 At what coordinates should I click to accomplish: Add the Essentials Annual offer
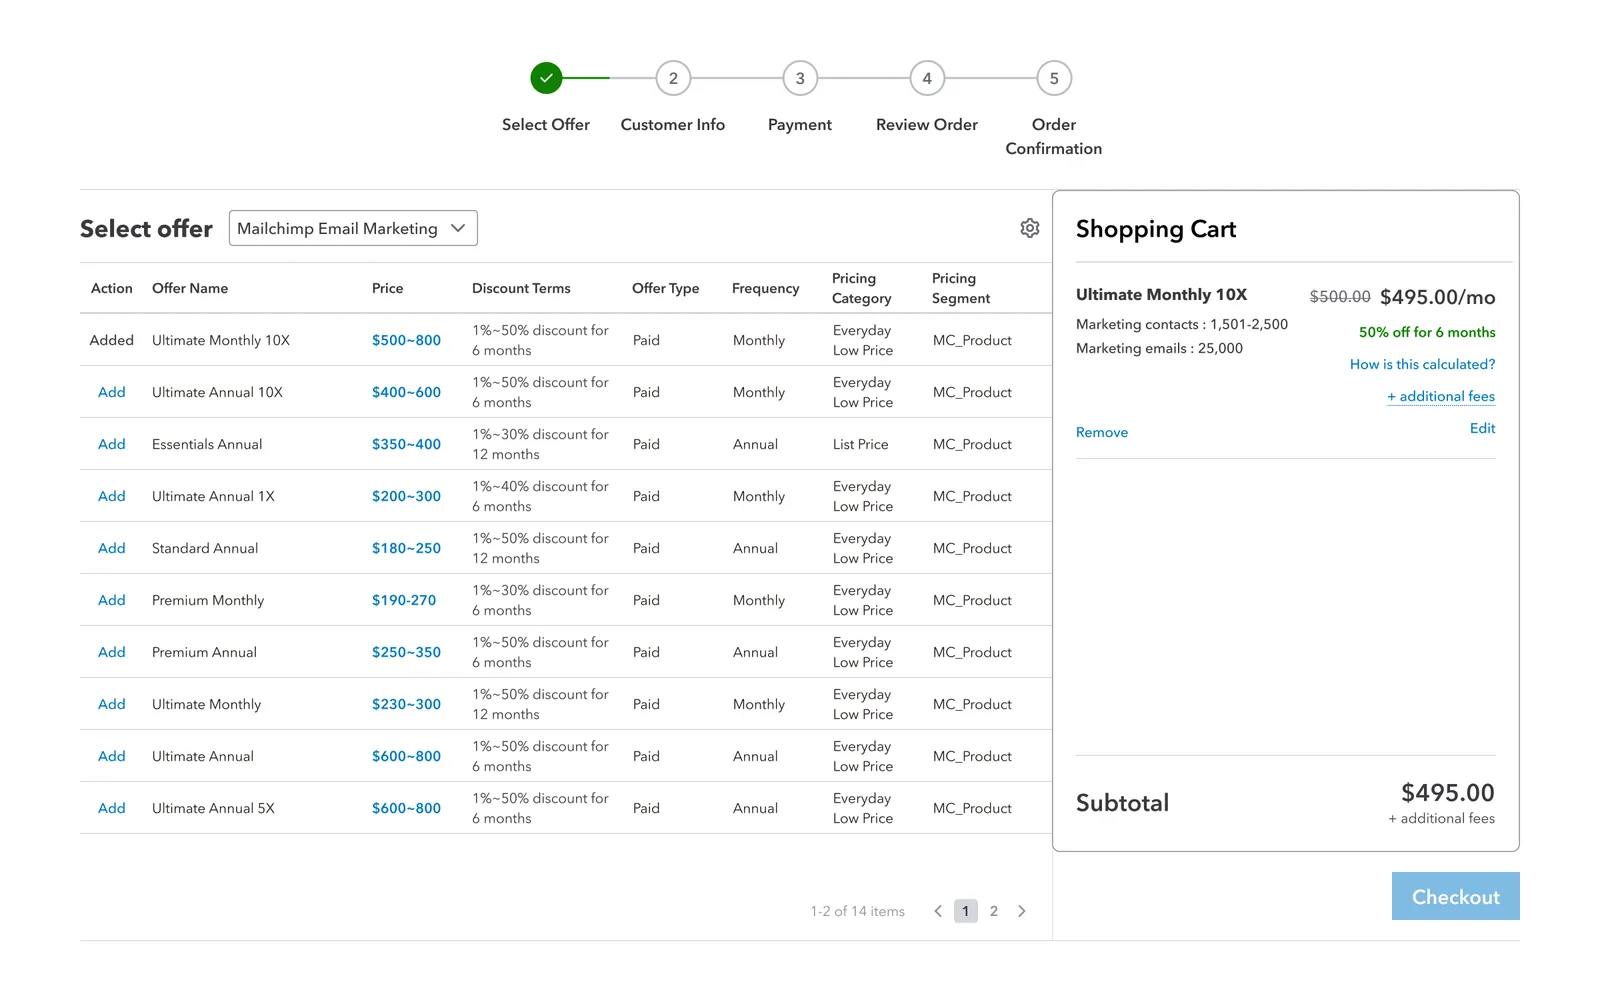point(112,444)
